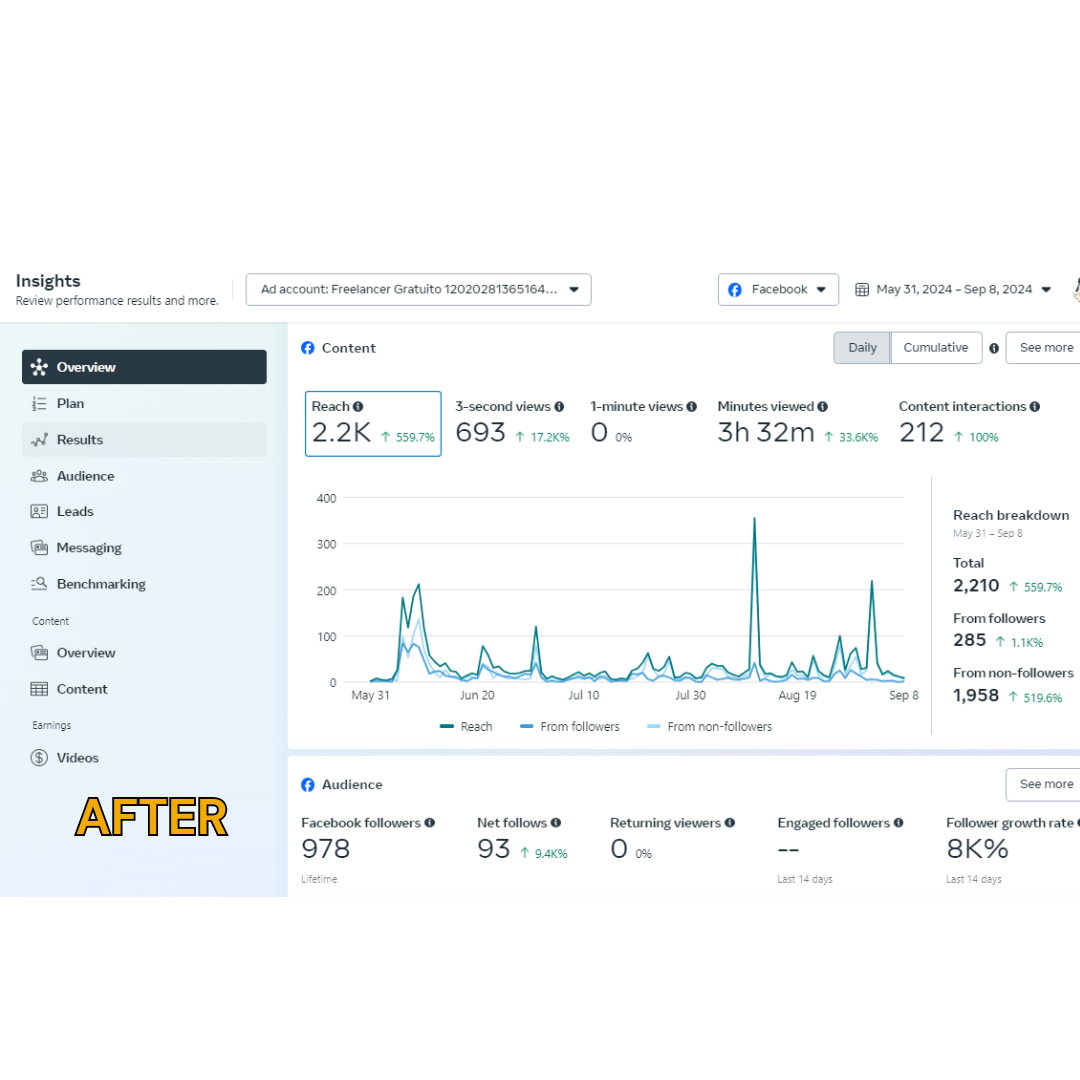Click the Returning viewers info icon
The image size is (1080, 1080).
tap(730, 822)
